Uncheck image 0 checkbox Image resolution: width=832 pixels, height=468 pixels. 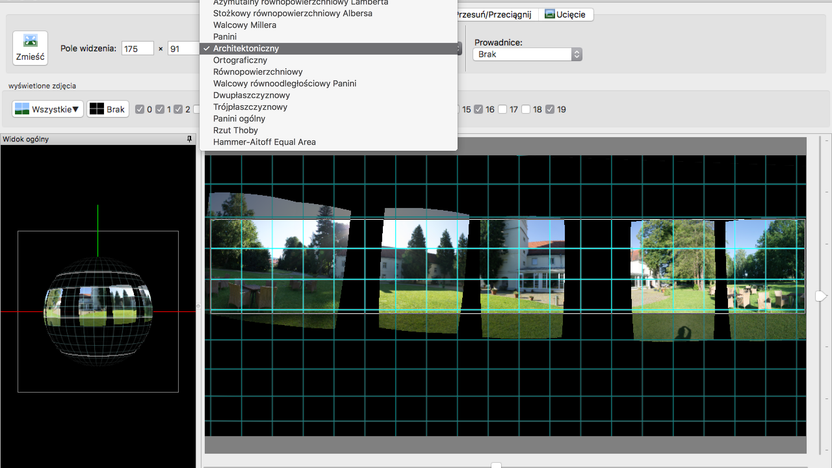[x=140, y=109]
